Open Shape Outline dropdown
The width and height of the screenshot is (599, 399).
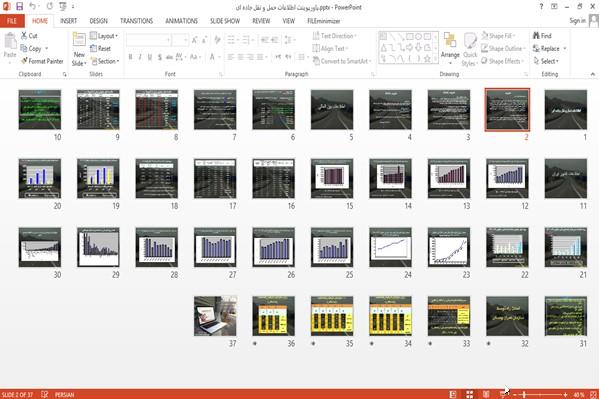503,48
